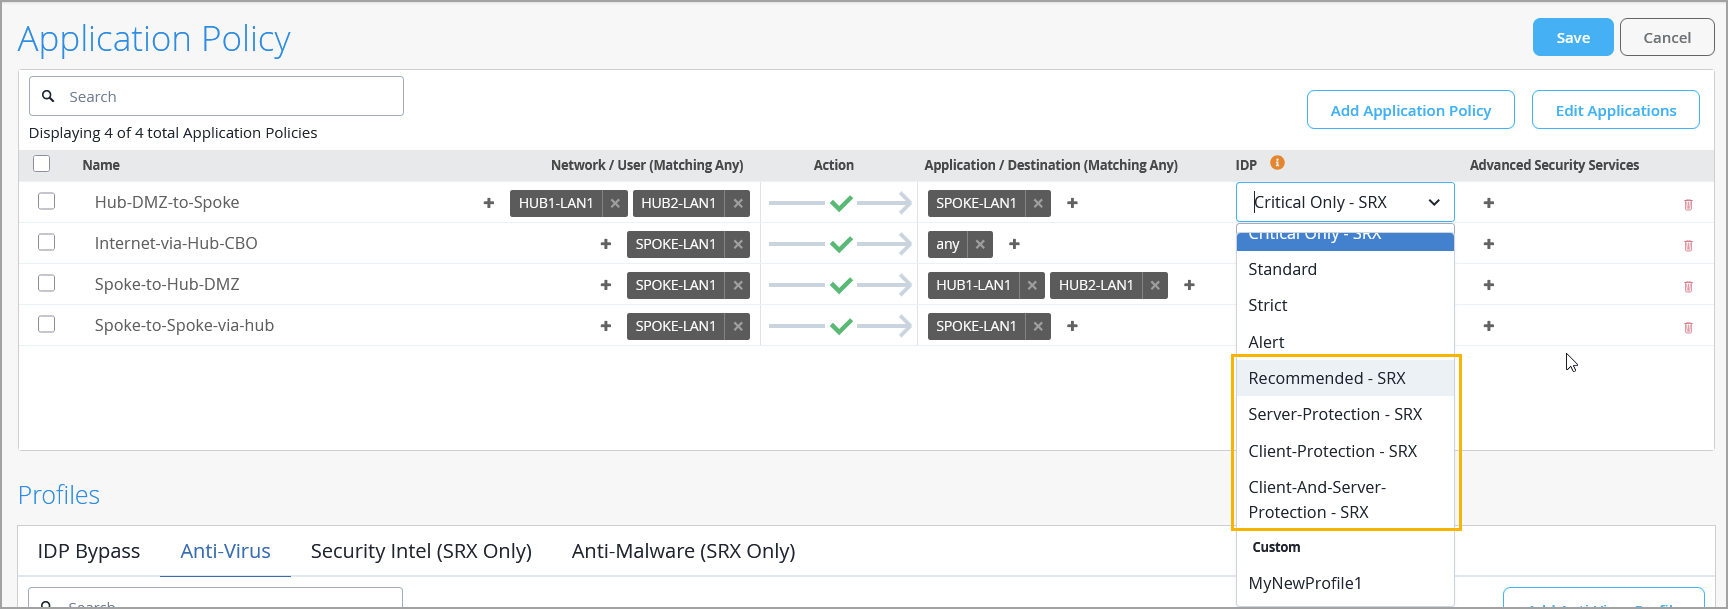Click the policy Search input field
Screen dimensions: 1728x609
pos(230,97)
